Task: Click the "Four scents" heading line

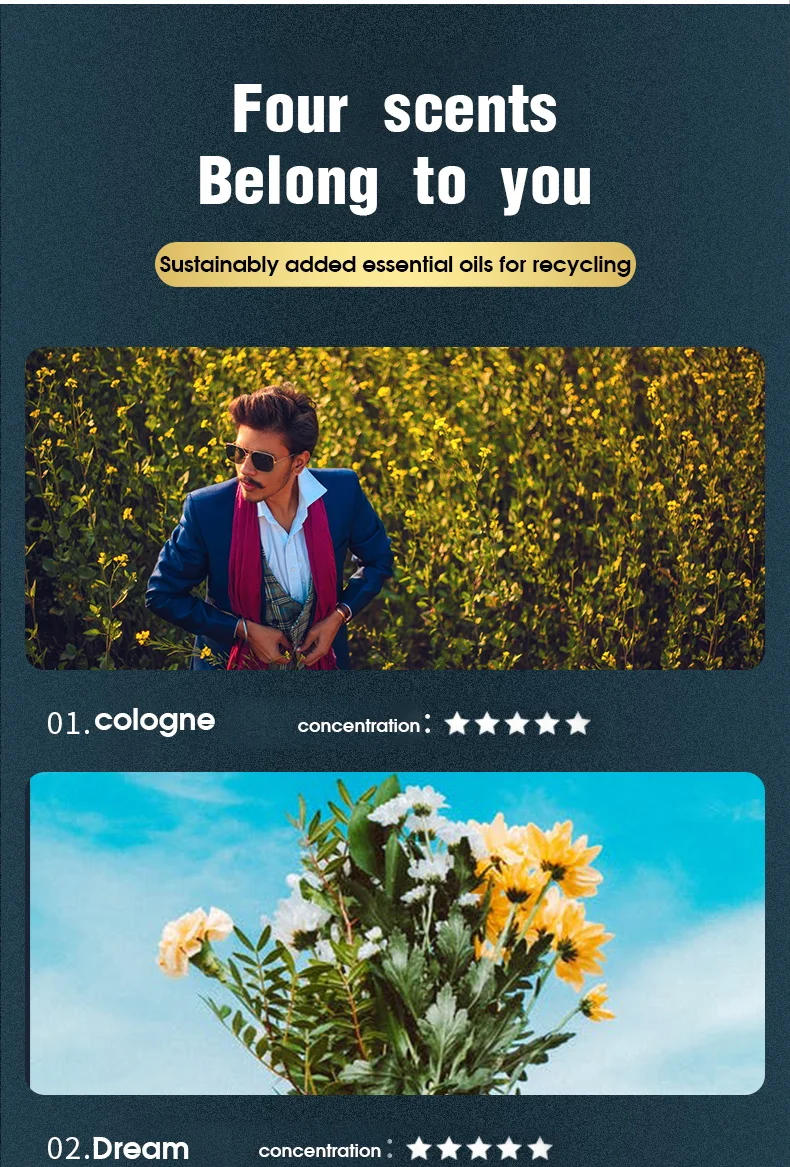Action: (395, 109)
